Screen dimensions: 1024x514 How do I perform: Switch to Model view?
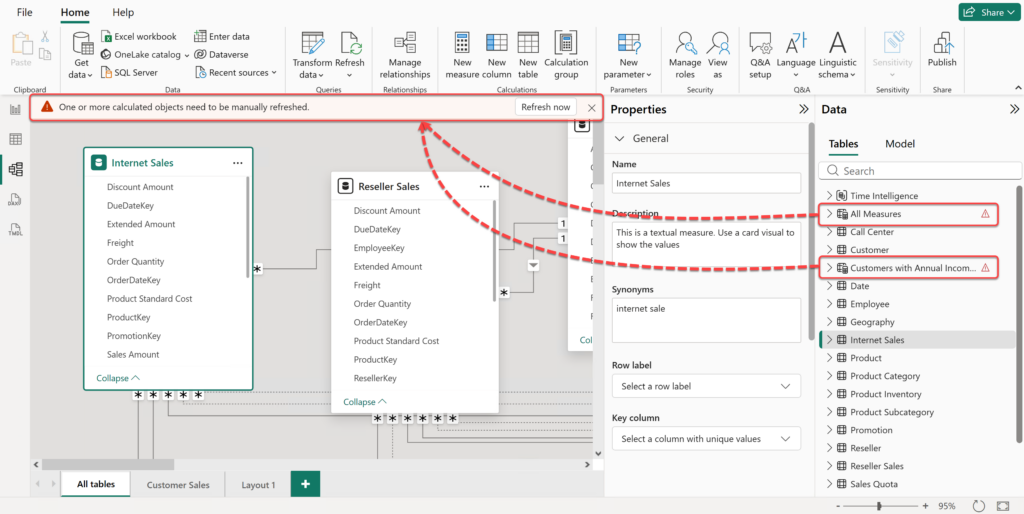[15, 170]
